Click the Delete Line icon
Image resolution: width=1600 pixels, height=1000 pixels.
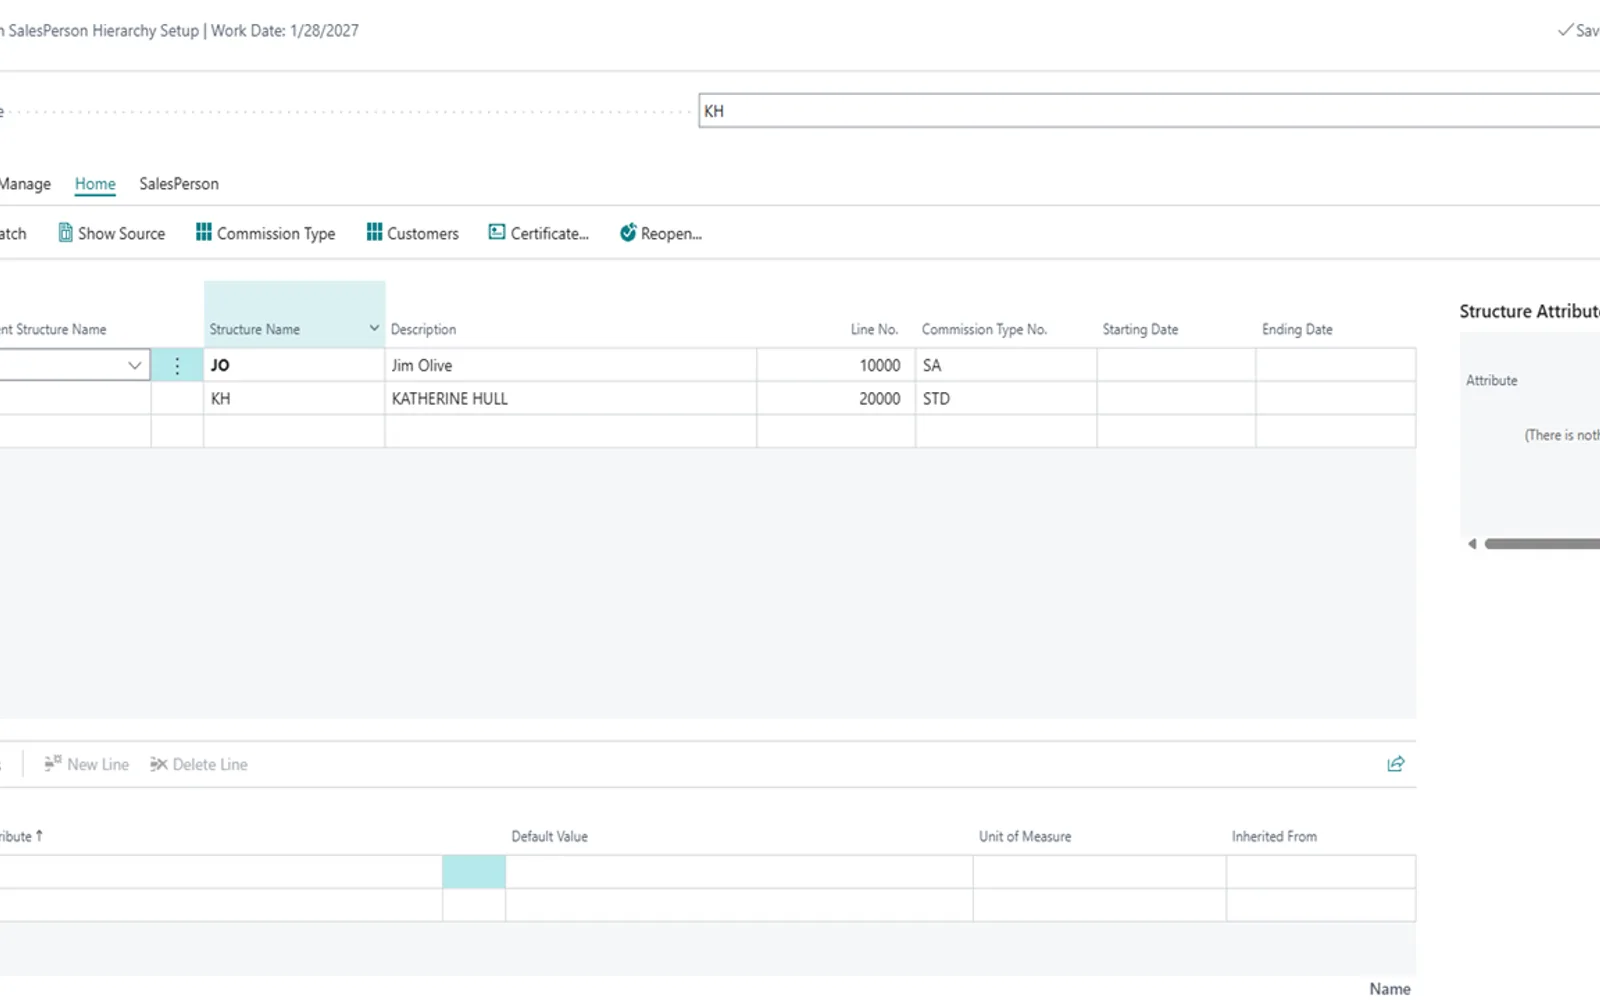point(159,764)
